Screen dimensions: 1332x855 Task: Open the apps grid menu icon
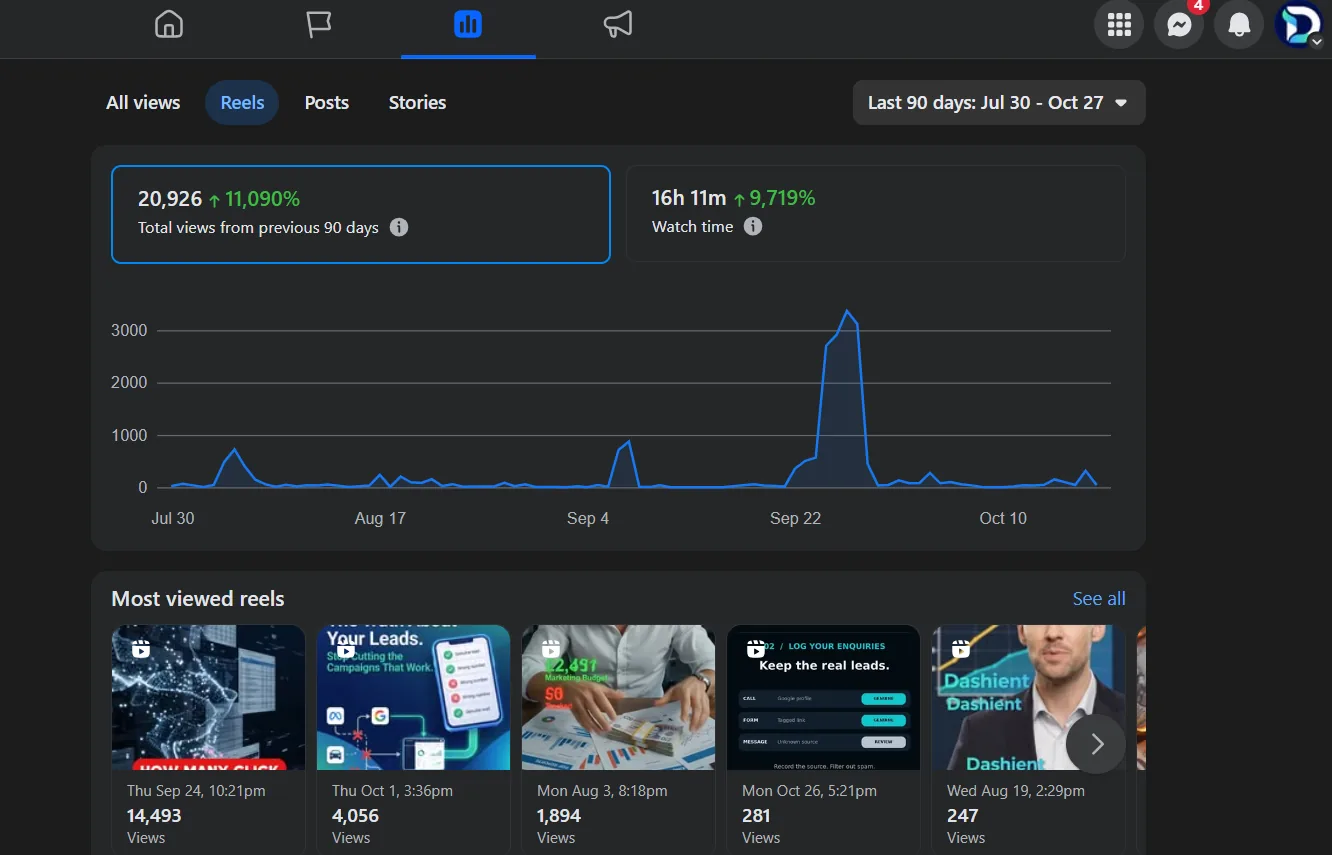1119,24
